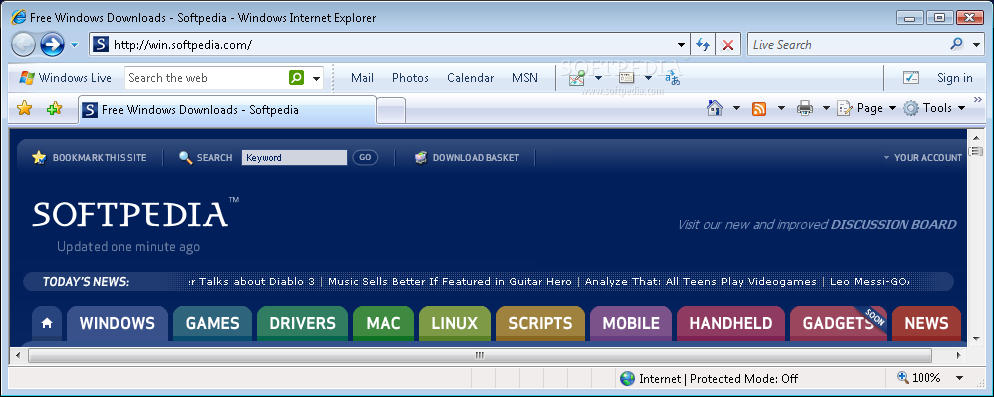Image resolution: width=994 pixels, height=397 pixels.
Task: Click the translate icon on Live toolbar
Action: (673, 78)
